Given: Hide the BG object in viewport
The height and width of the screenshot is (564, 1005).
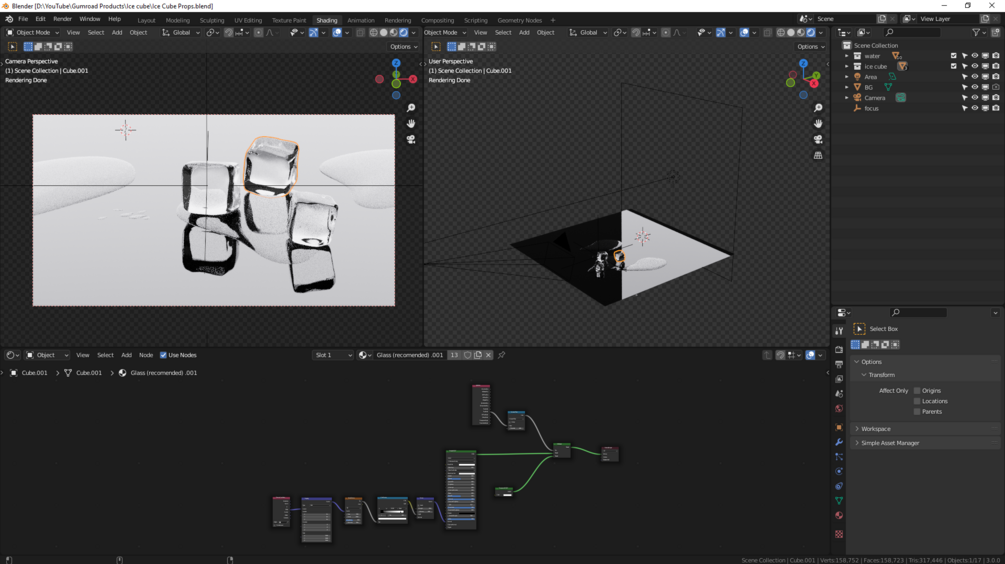Looking at the screenshot, I should click(975, 87).
